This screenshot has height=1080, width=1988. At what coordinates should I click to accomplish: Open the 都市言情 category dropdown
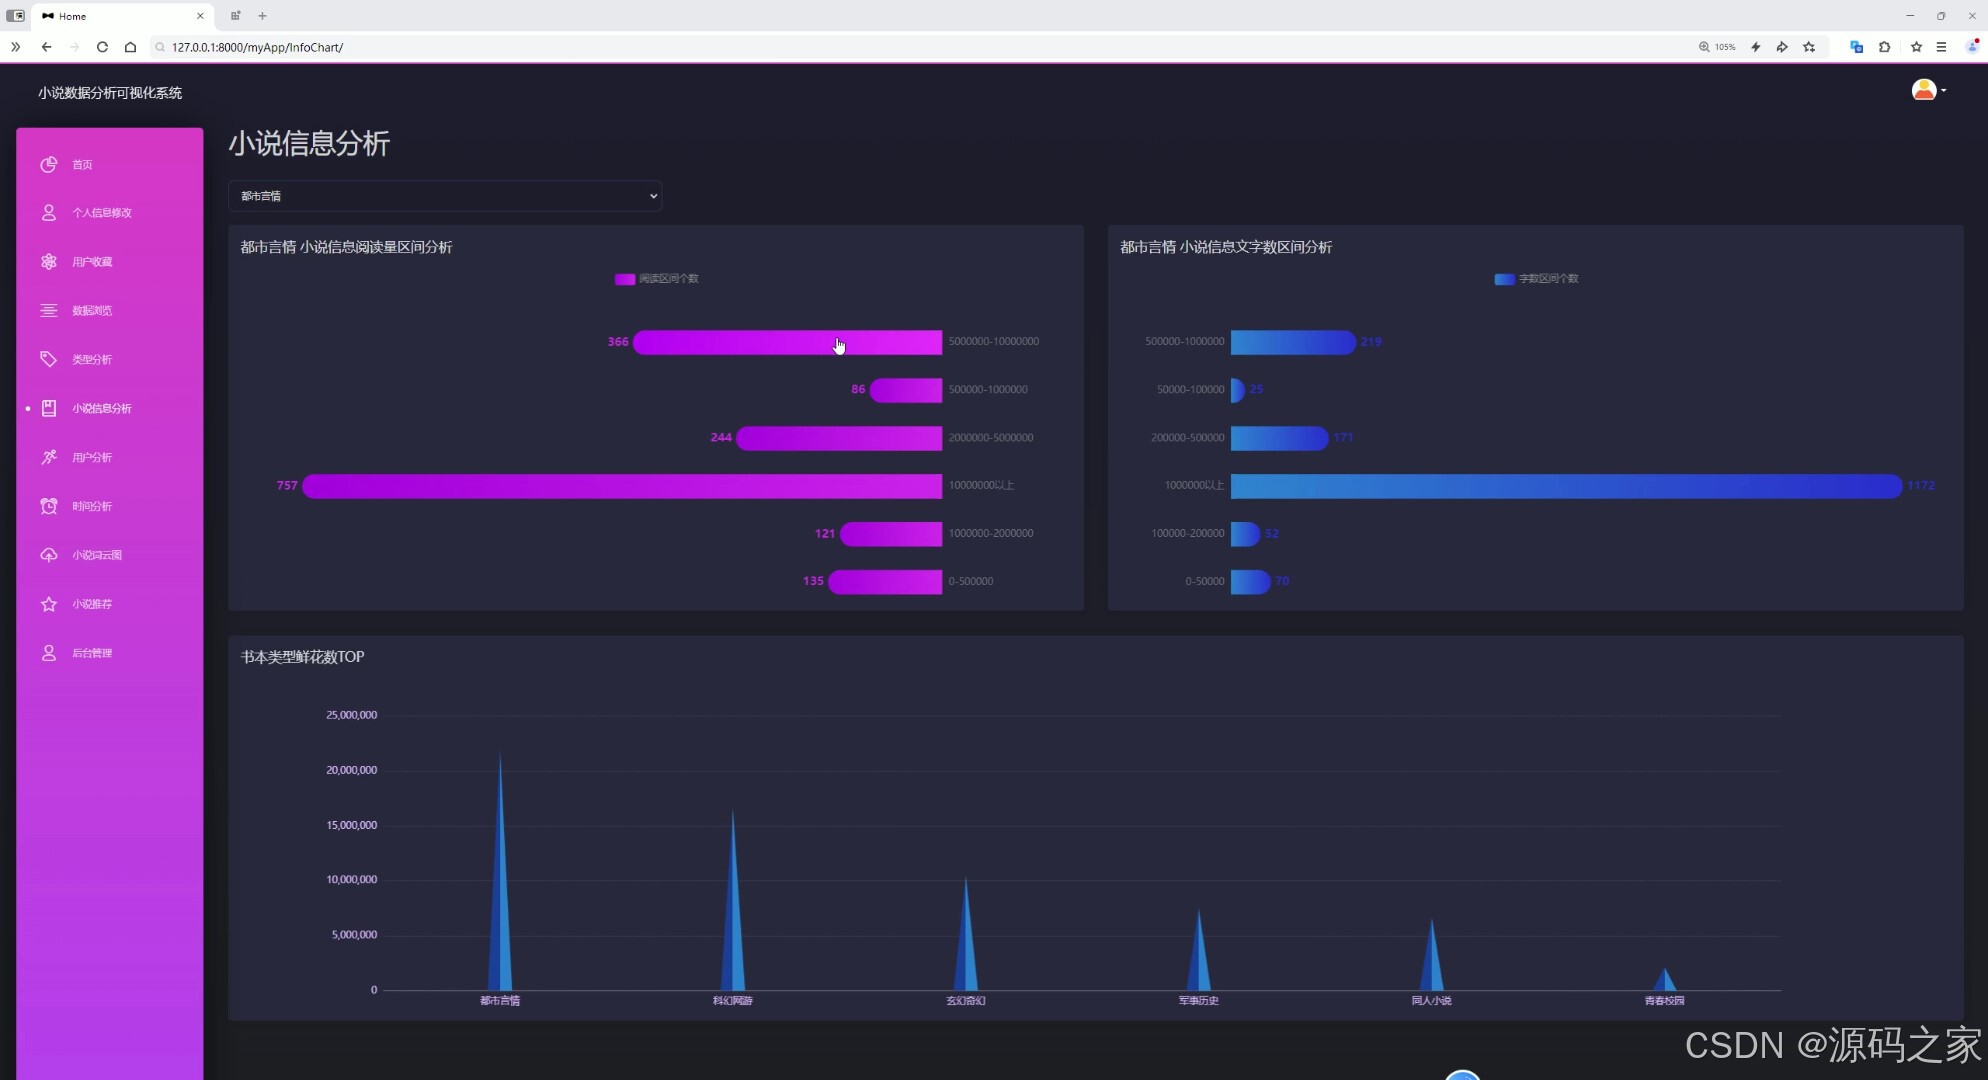pyautogui.click(x=445, y=196)
